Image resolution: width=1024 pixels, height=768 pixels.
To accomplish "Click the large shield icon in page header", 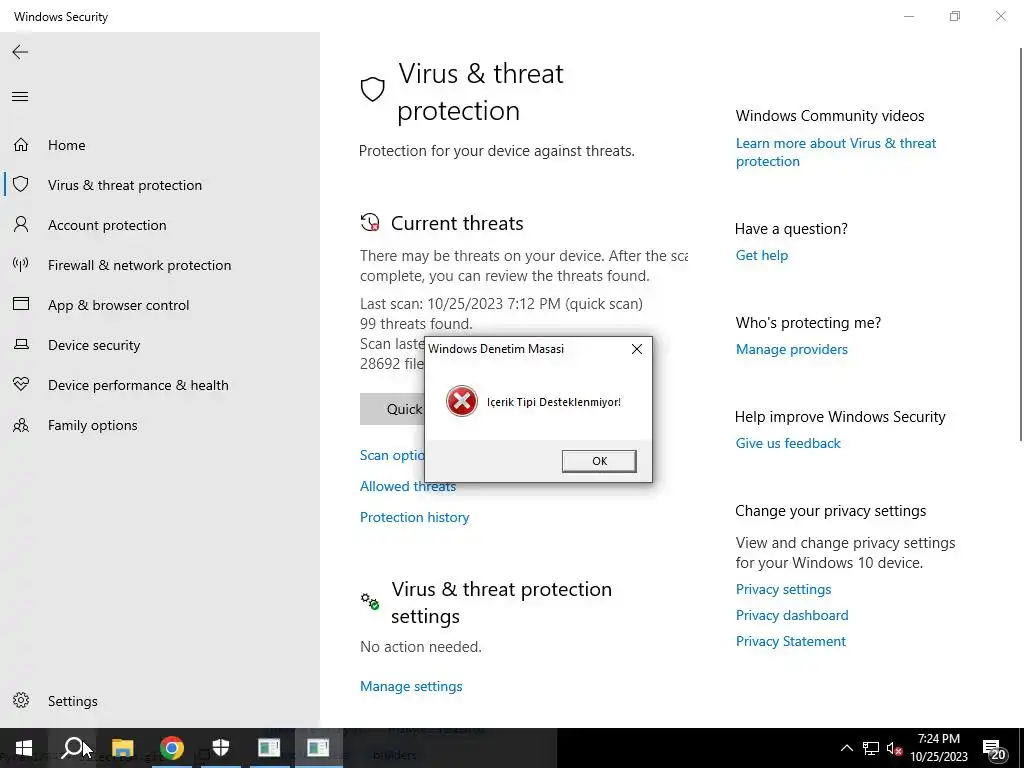I will (x=373, y=89).
